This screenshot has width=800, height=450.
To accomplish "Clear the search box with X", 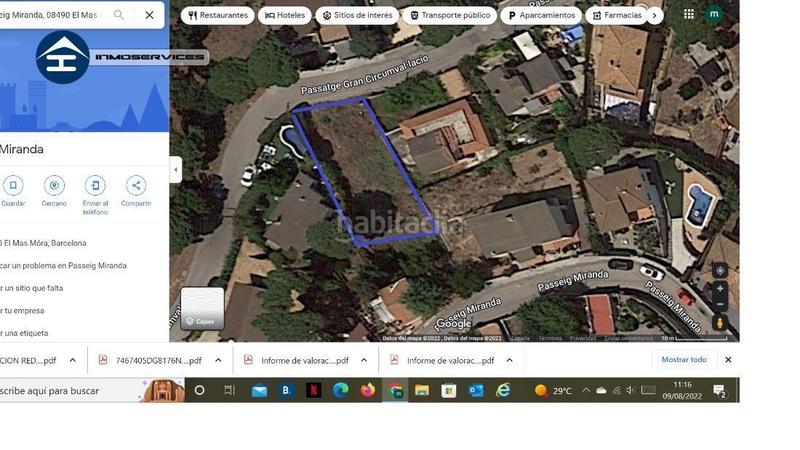I will click(149, 15).
